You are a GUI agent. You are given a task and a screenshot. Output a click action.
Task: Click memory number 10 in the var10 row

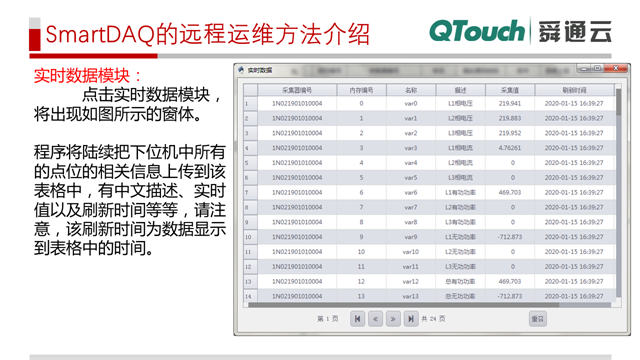coord(361,252)
